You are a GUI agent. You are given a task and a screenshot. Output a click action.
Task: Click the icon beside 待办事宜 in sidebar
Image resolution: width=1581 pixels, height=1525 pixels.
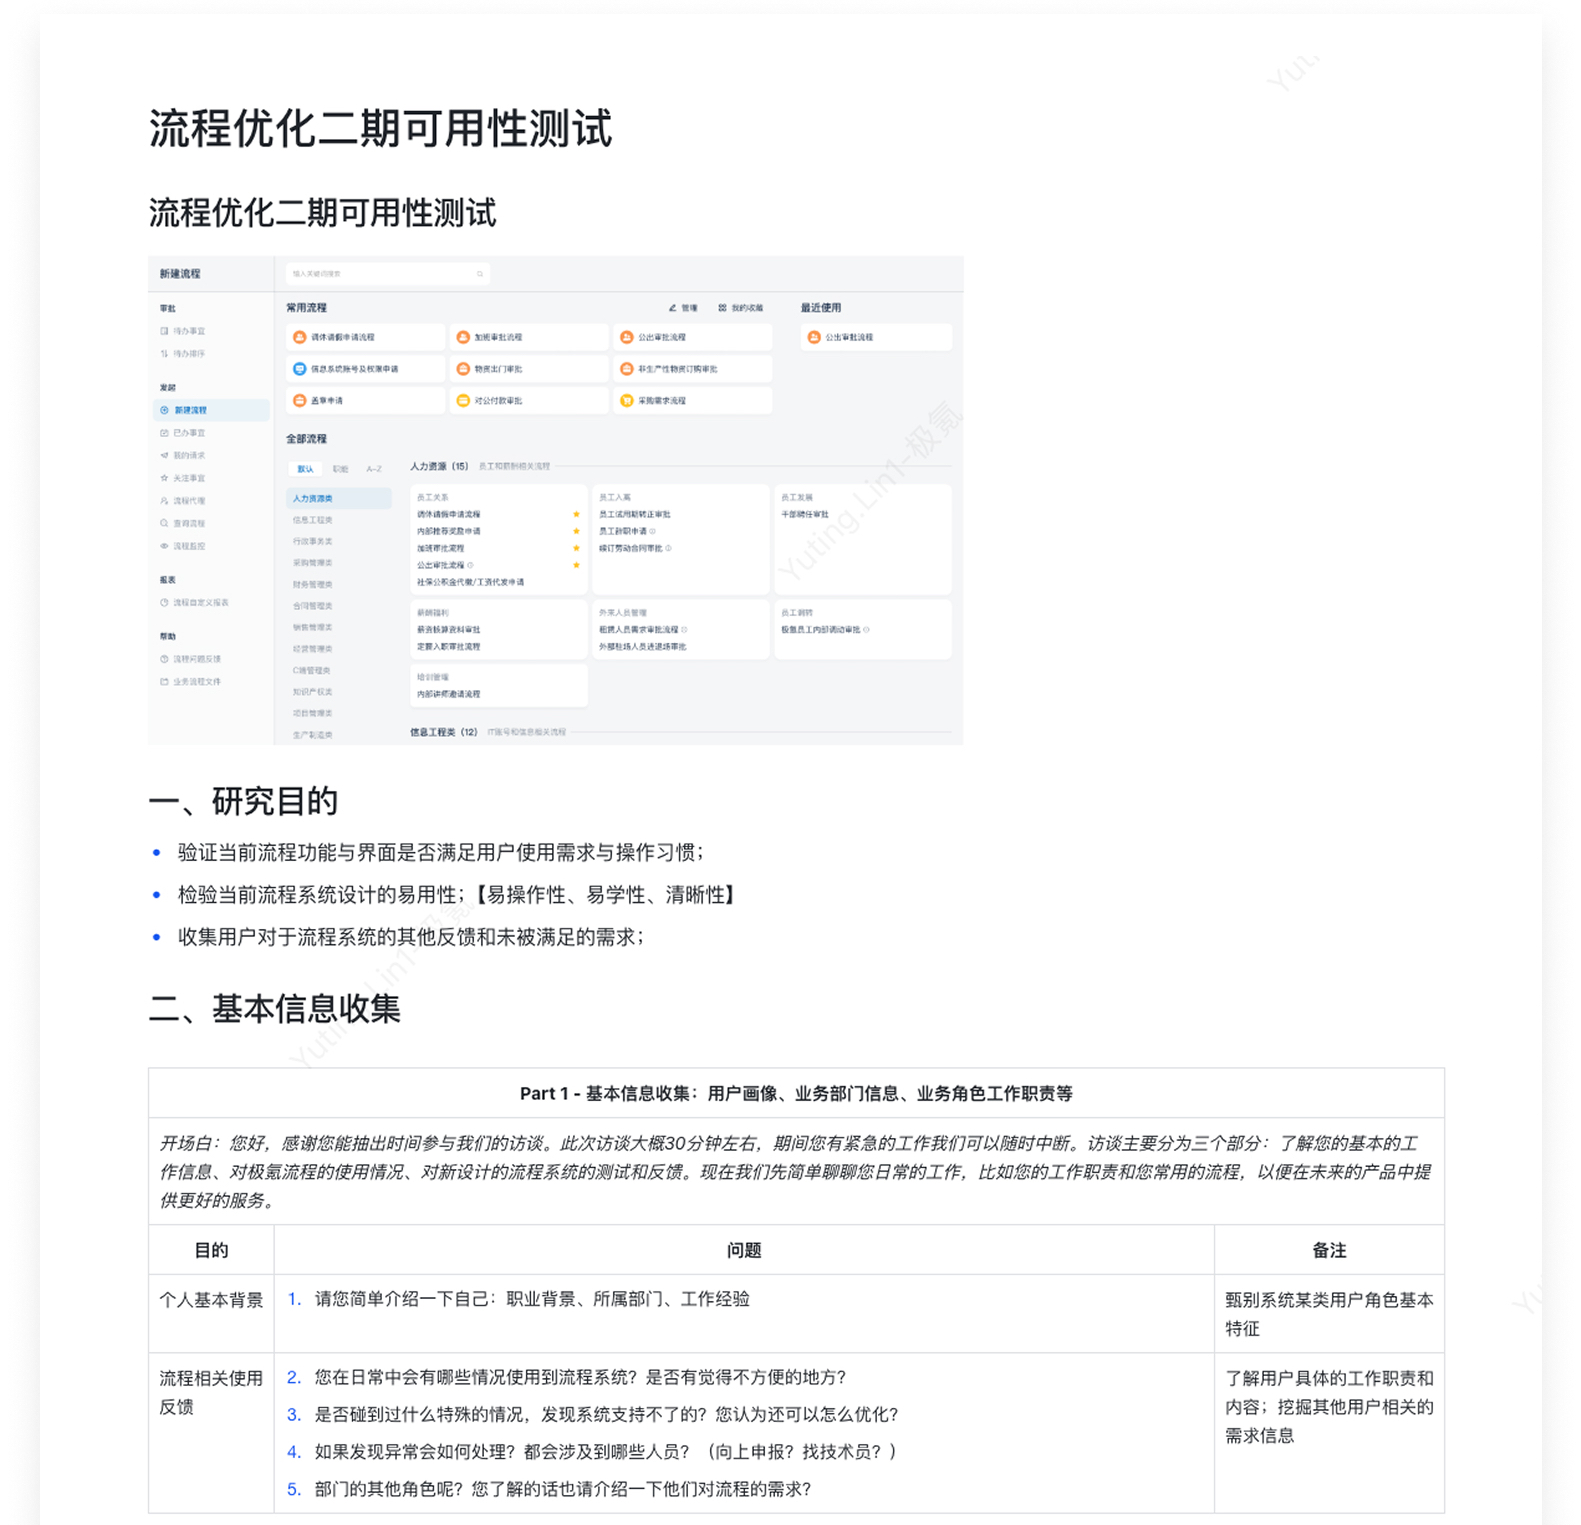click(x=164, y=331)
